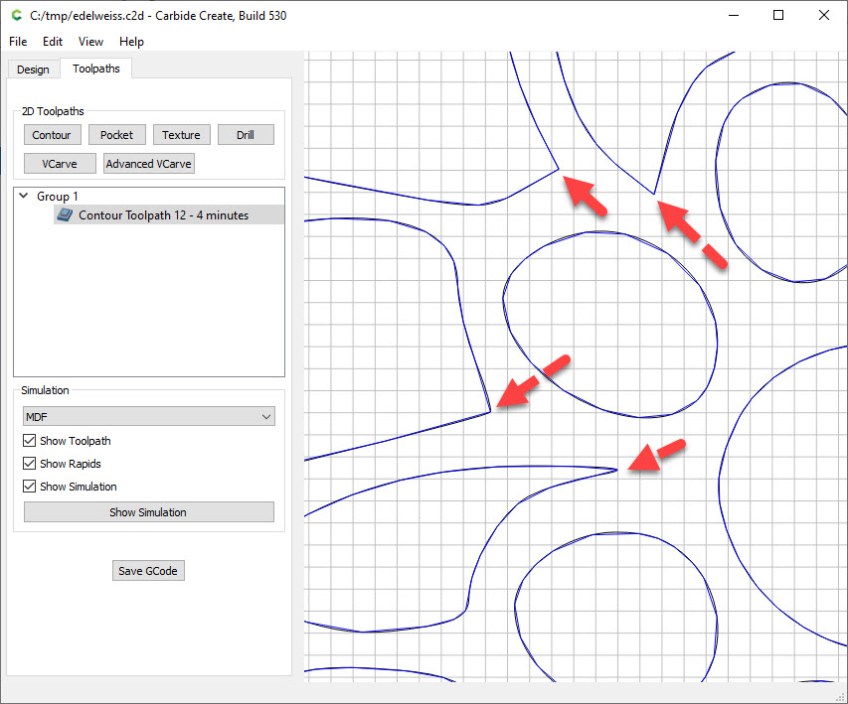
Task: Toggle the Show Rapids checkbox
Action: pyautogui.click(x=29, y=464)
